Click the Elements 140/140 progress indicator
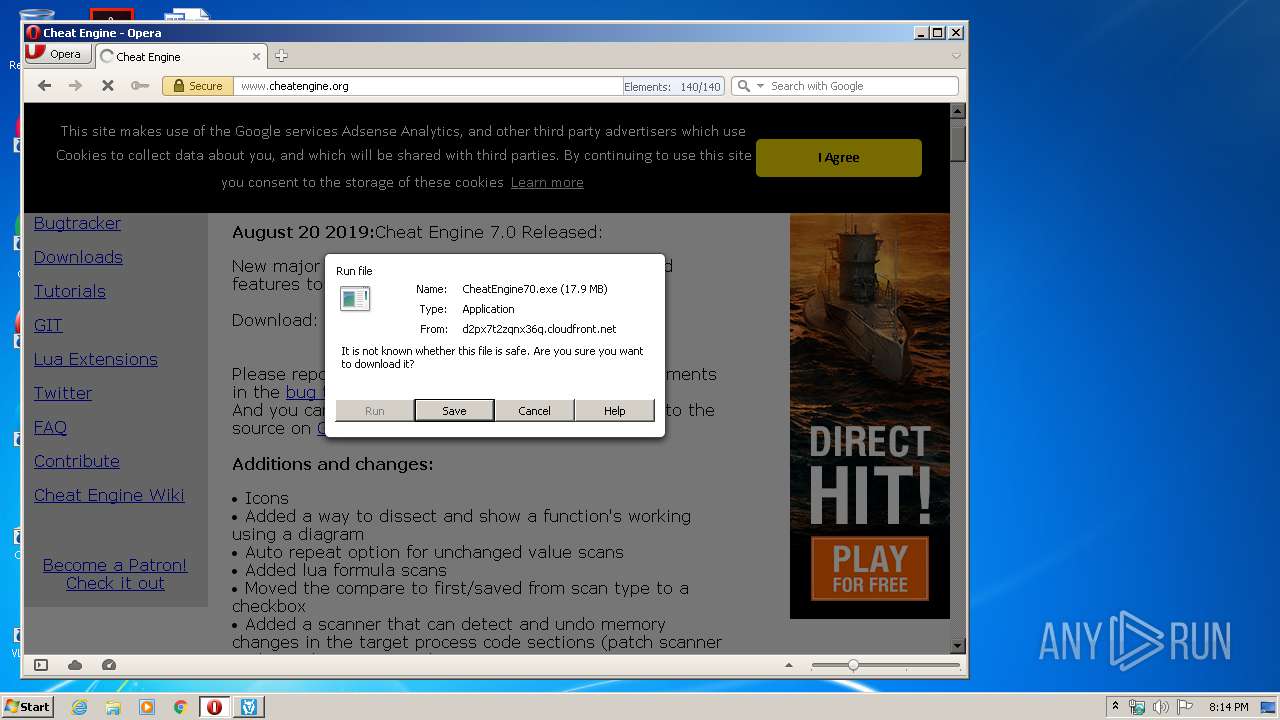Viewport: 1280px width, 720px height. pyautogui.click(x=672, y=87)
